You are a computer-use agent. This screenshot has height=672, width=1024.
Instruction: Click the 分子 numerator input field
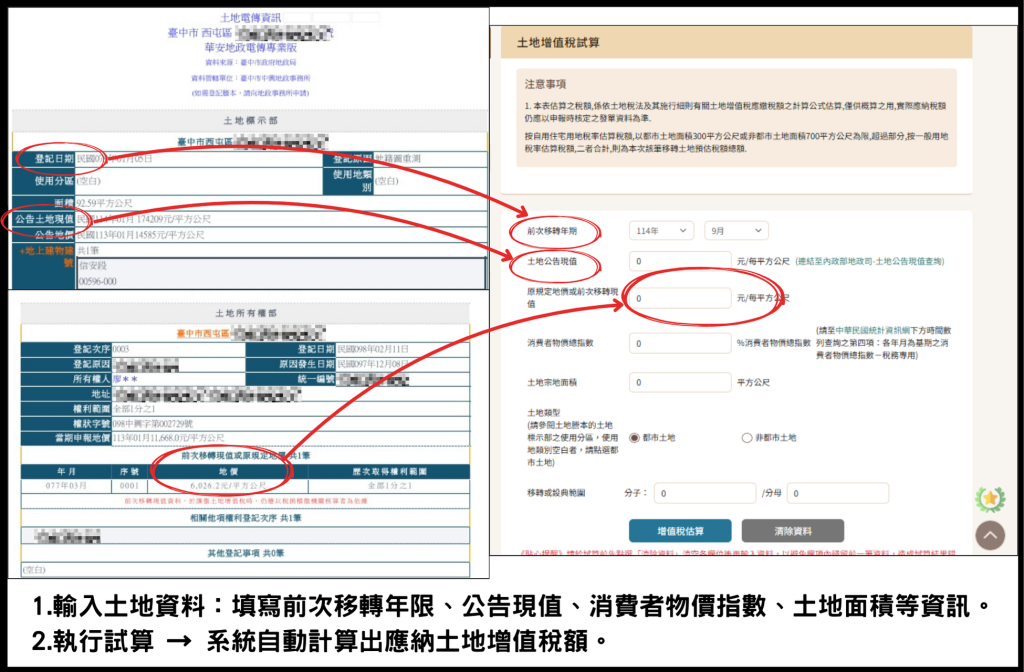(704, 494)
